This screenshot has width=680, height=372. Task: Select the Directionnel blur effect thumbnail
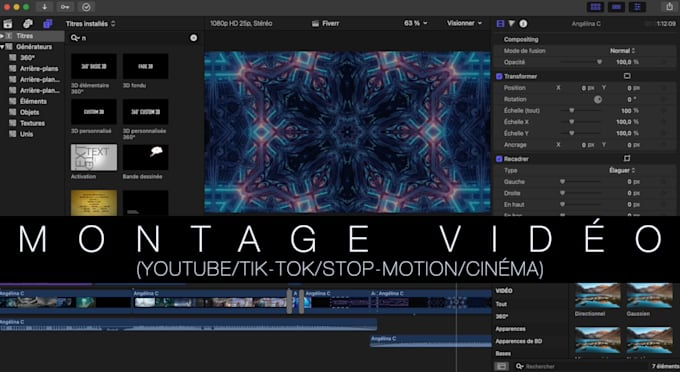pos(598,295)
